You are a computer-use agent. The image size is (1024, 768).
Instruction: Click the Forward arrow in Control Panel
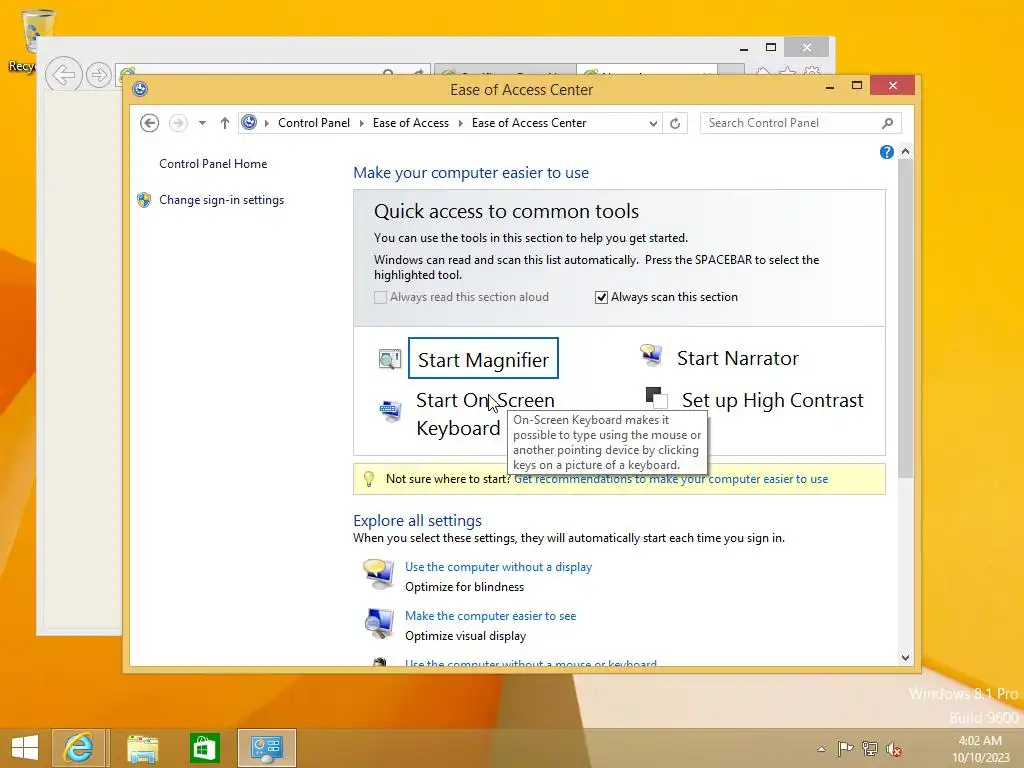pos(178,123)
